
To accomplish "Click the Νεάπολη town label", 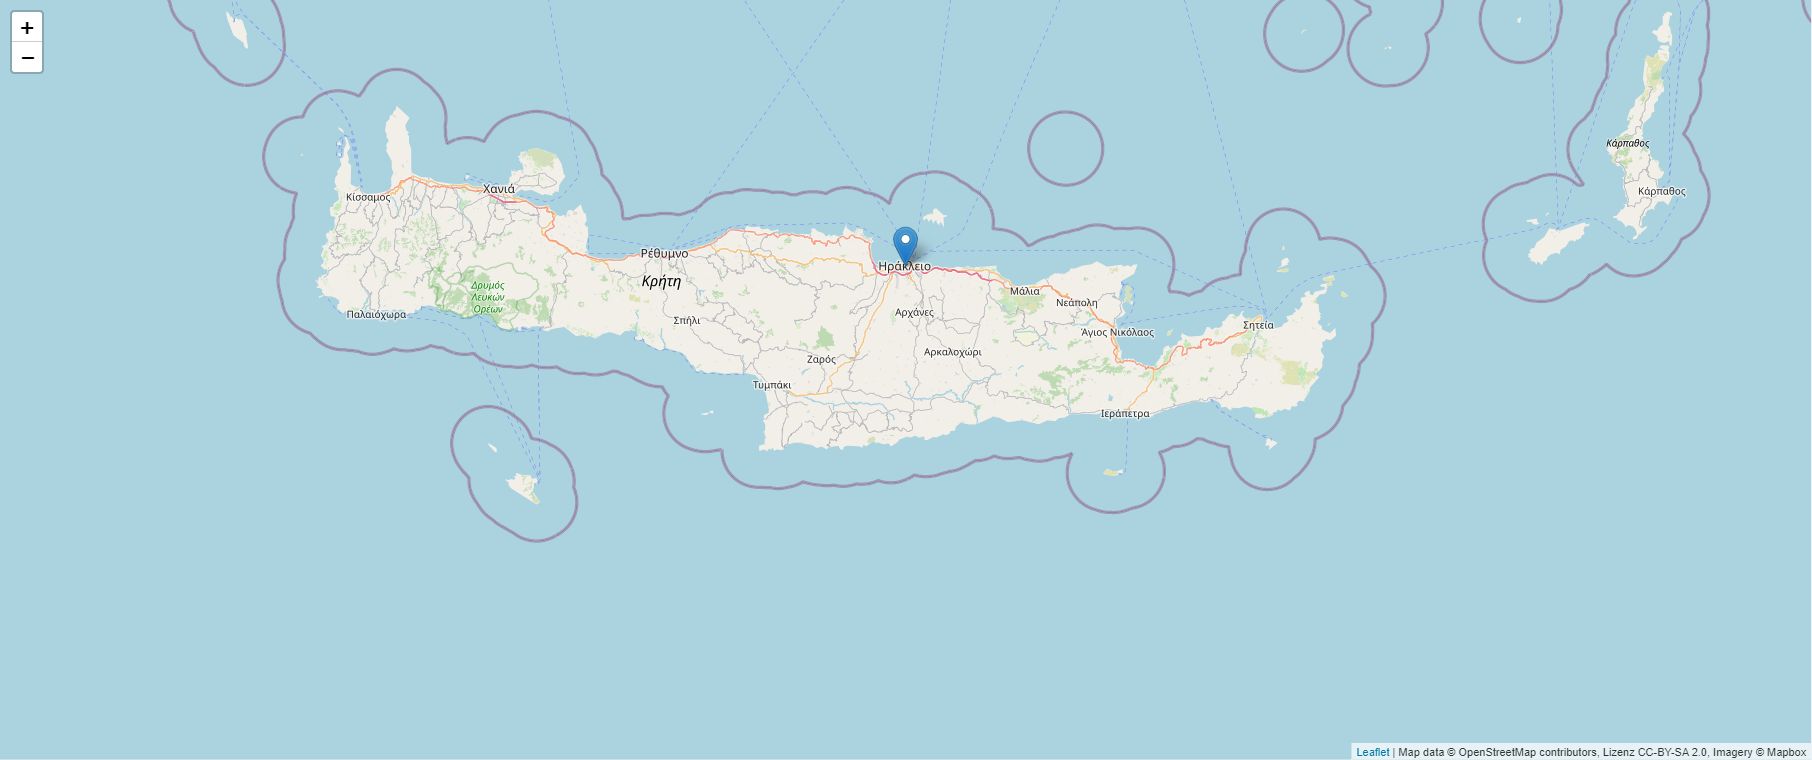I will (1077, 302).
